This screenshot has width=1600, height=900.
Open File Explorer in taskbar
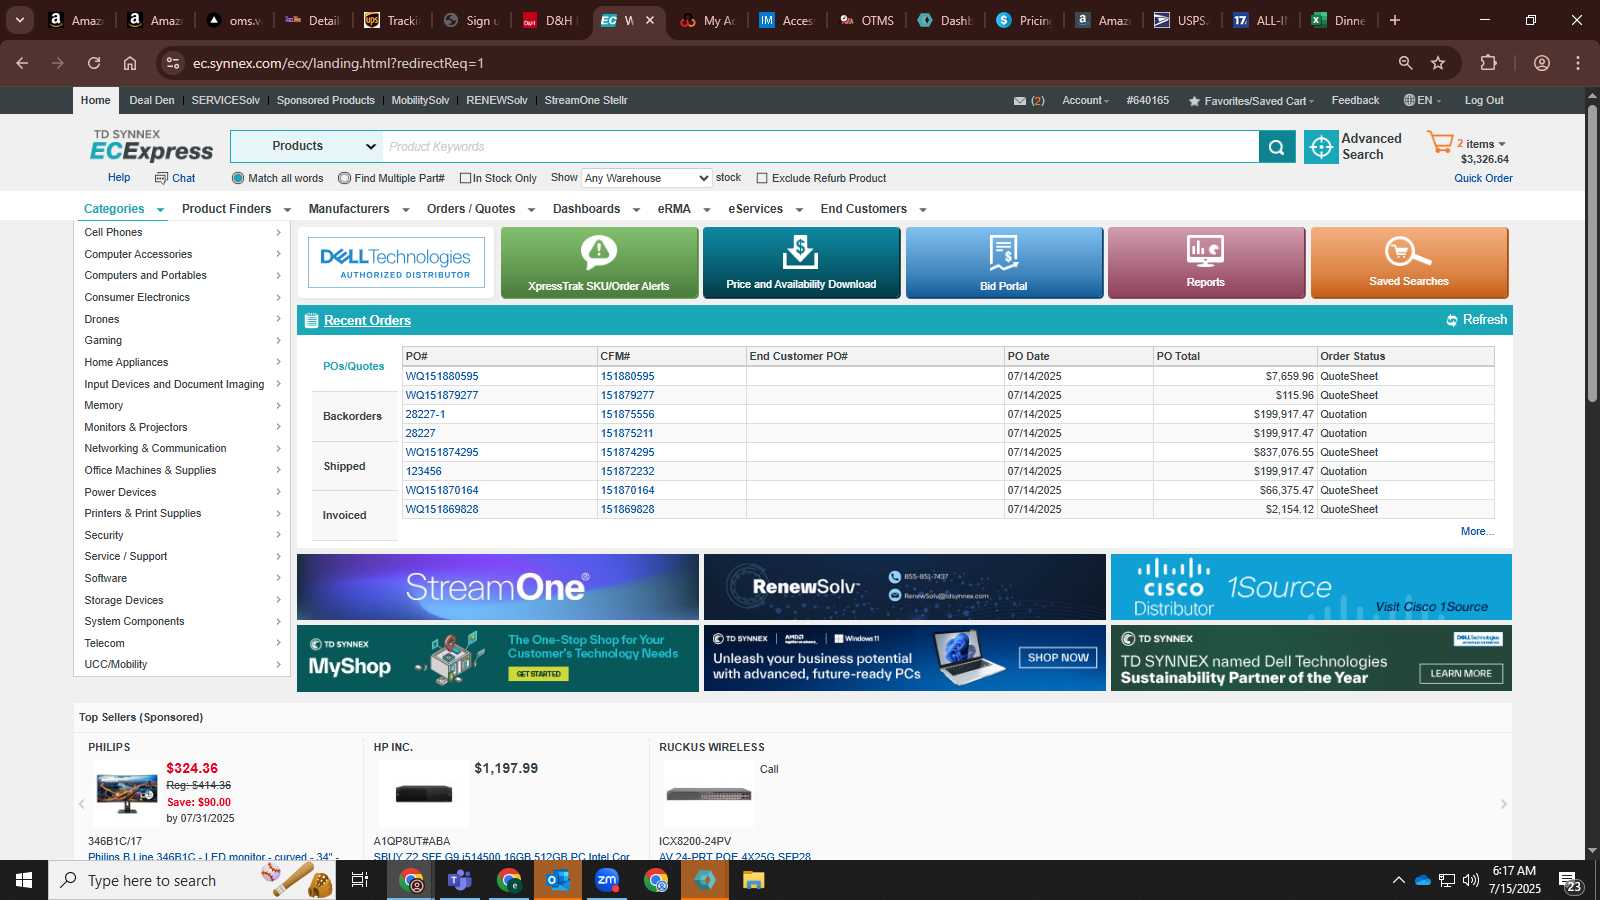tap(754, 880)
